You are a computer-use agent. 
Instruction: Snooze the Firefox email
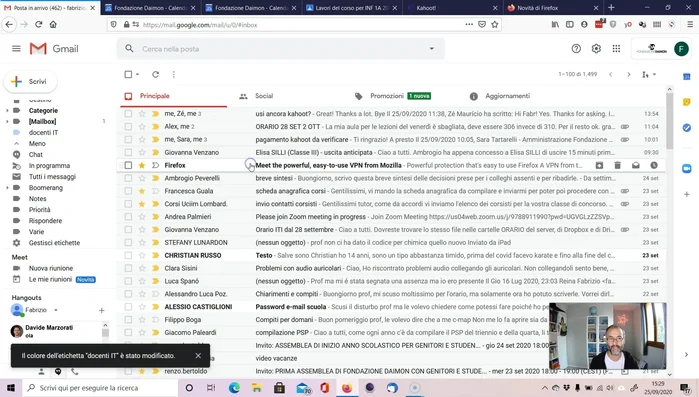654,165
